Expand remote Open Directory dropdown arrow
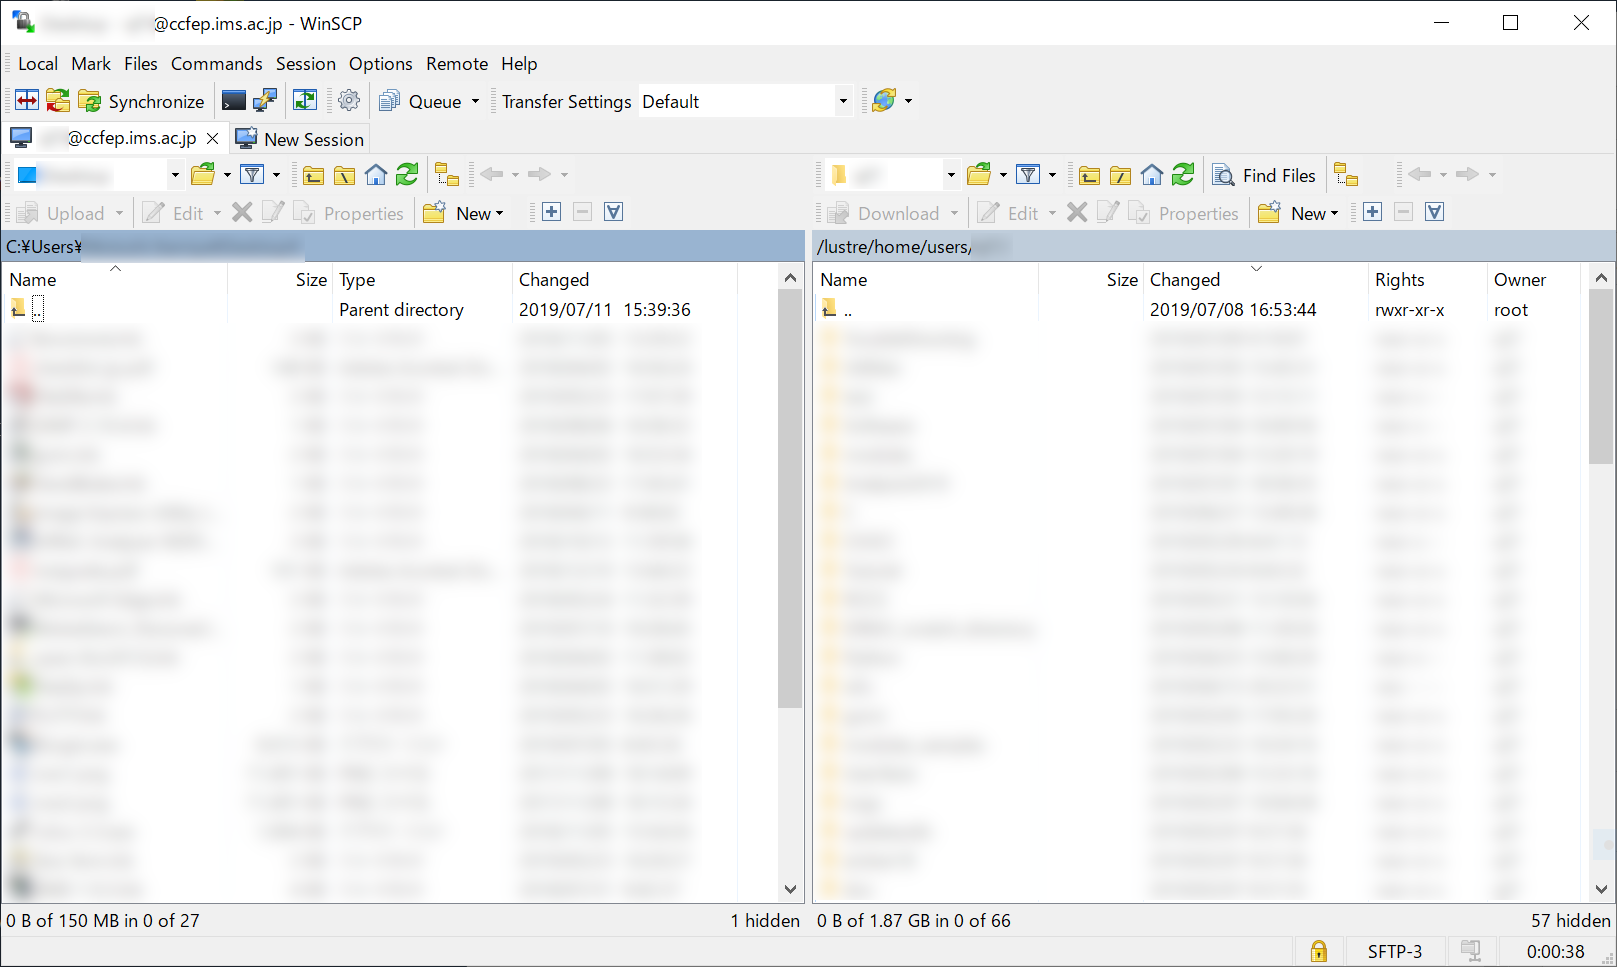 click(x=1003, y=175)
